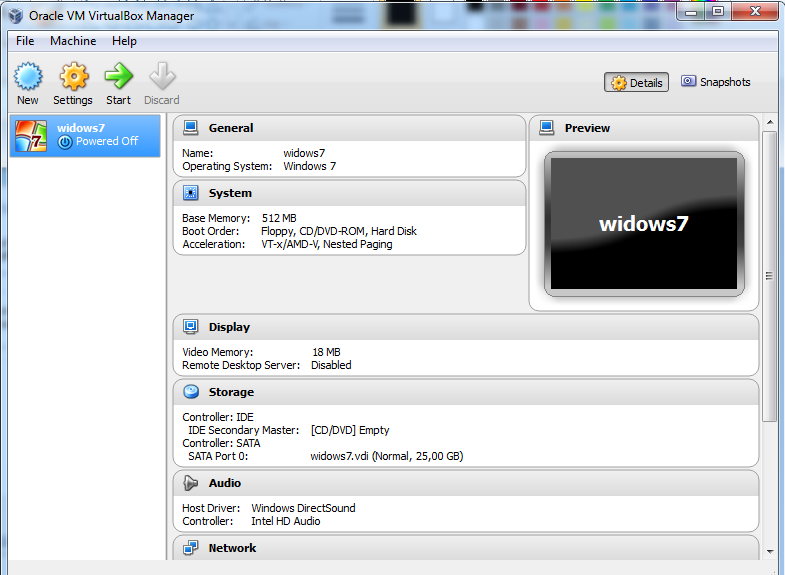Viewport: 785px width, 575px height.
Task: Click the Name value widows7 in General
Action: [x=304, y=153]
